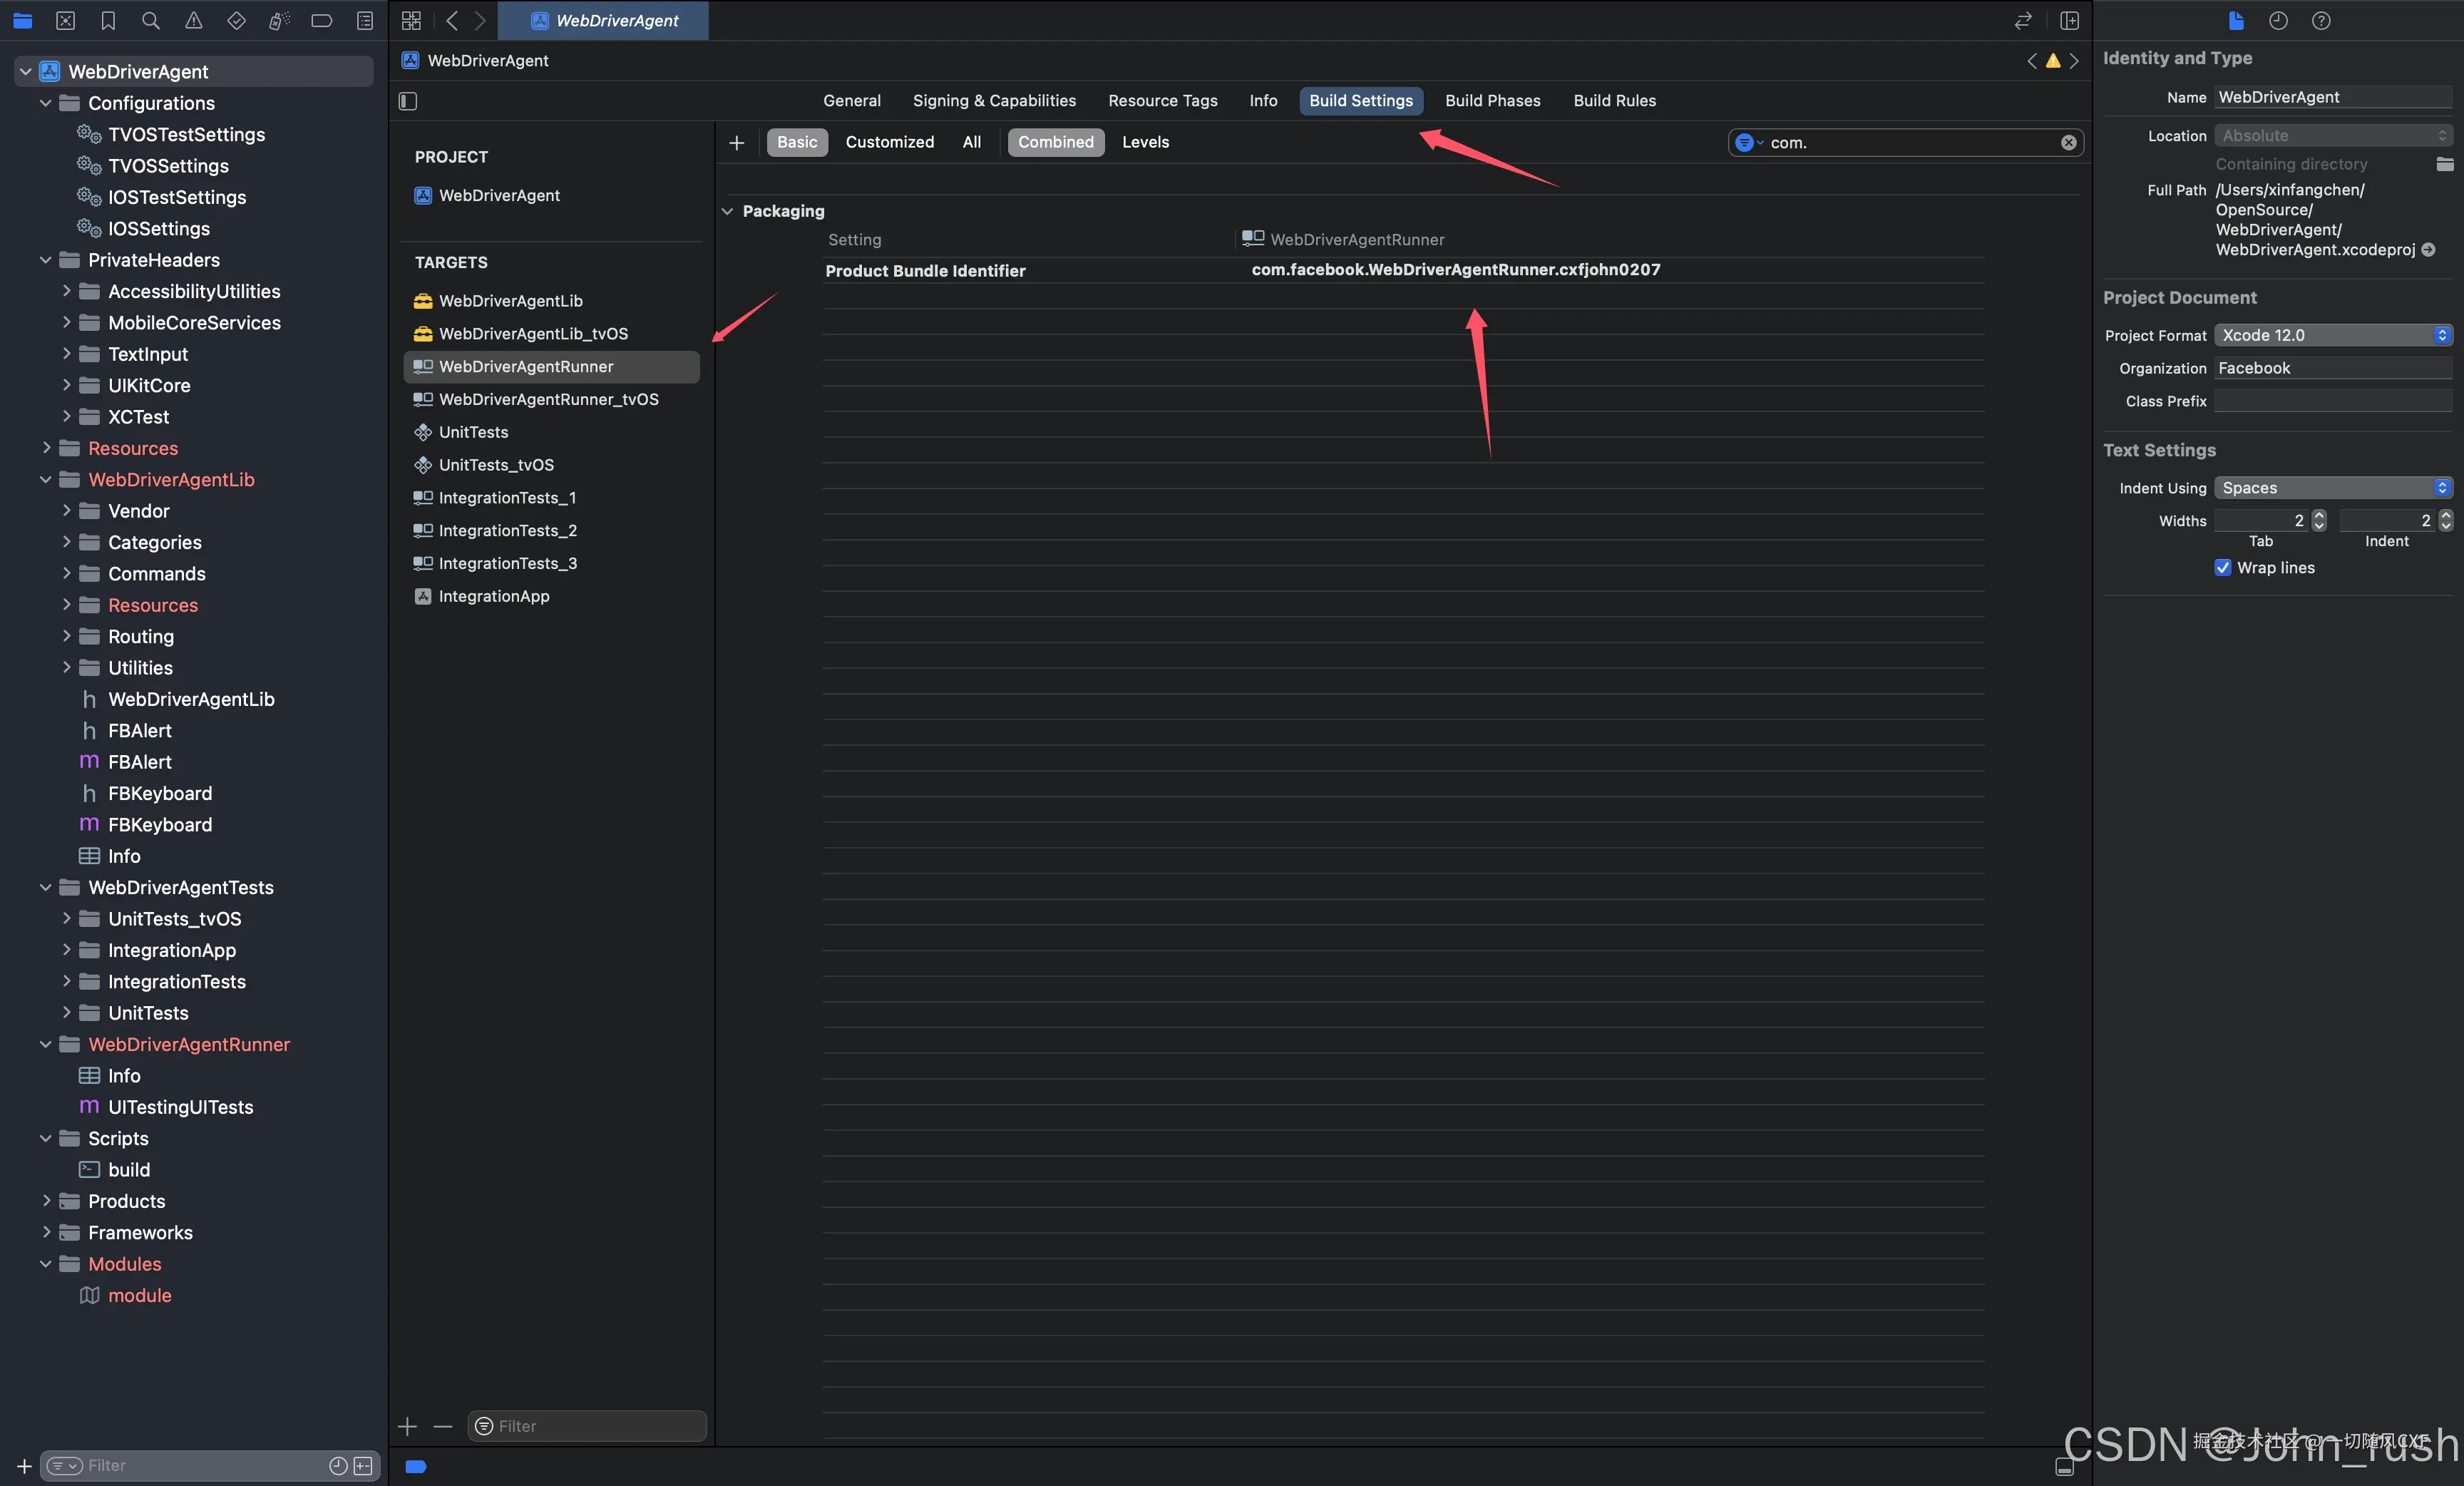Switch settings filter to Customized

[889, 142]
